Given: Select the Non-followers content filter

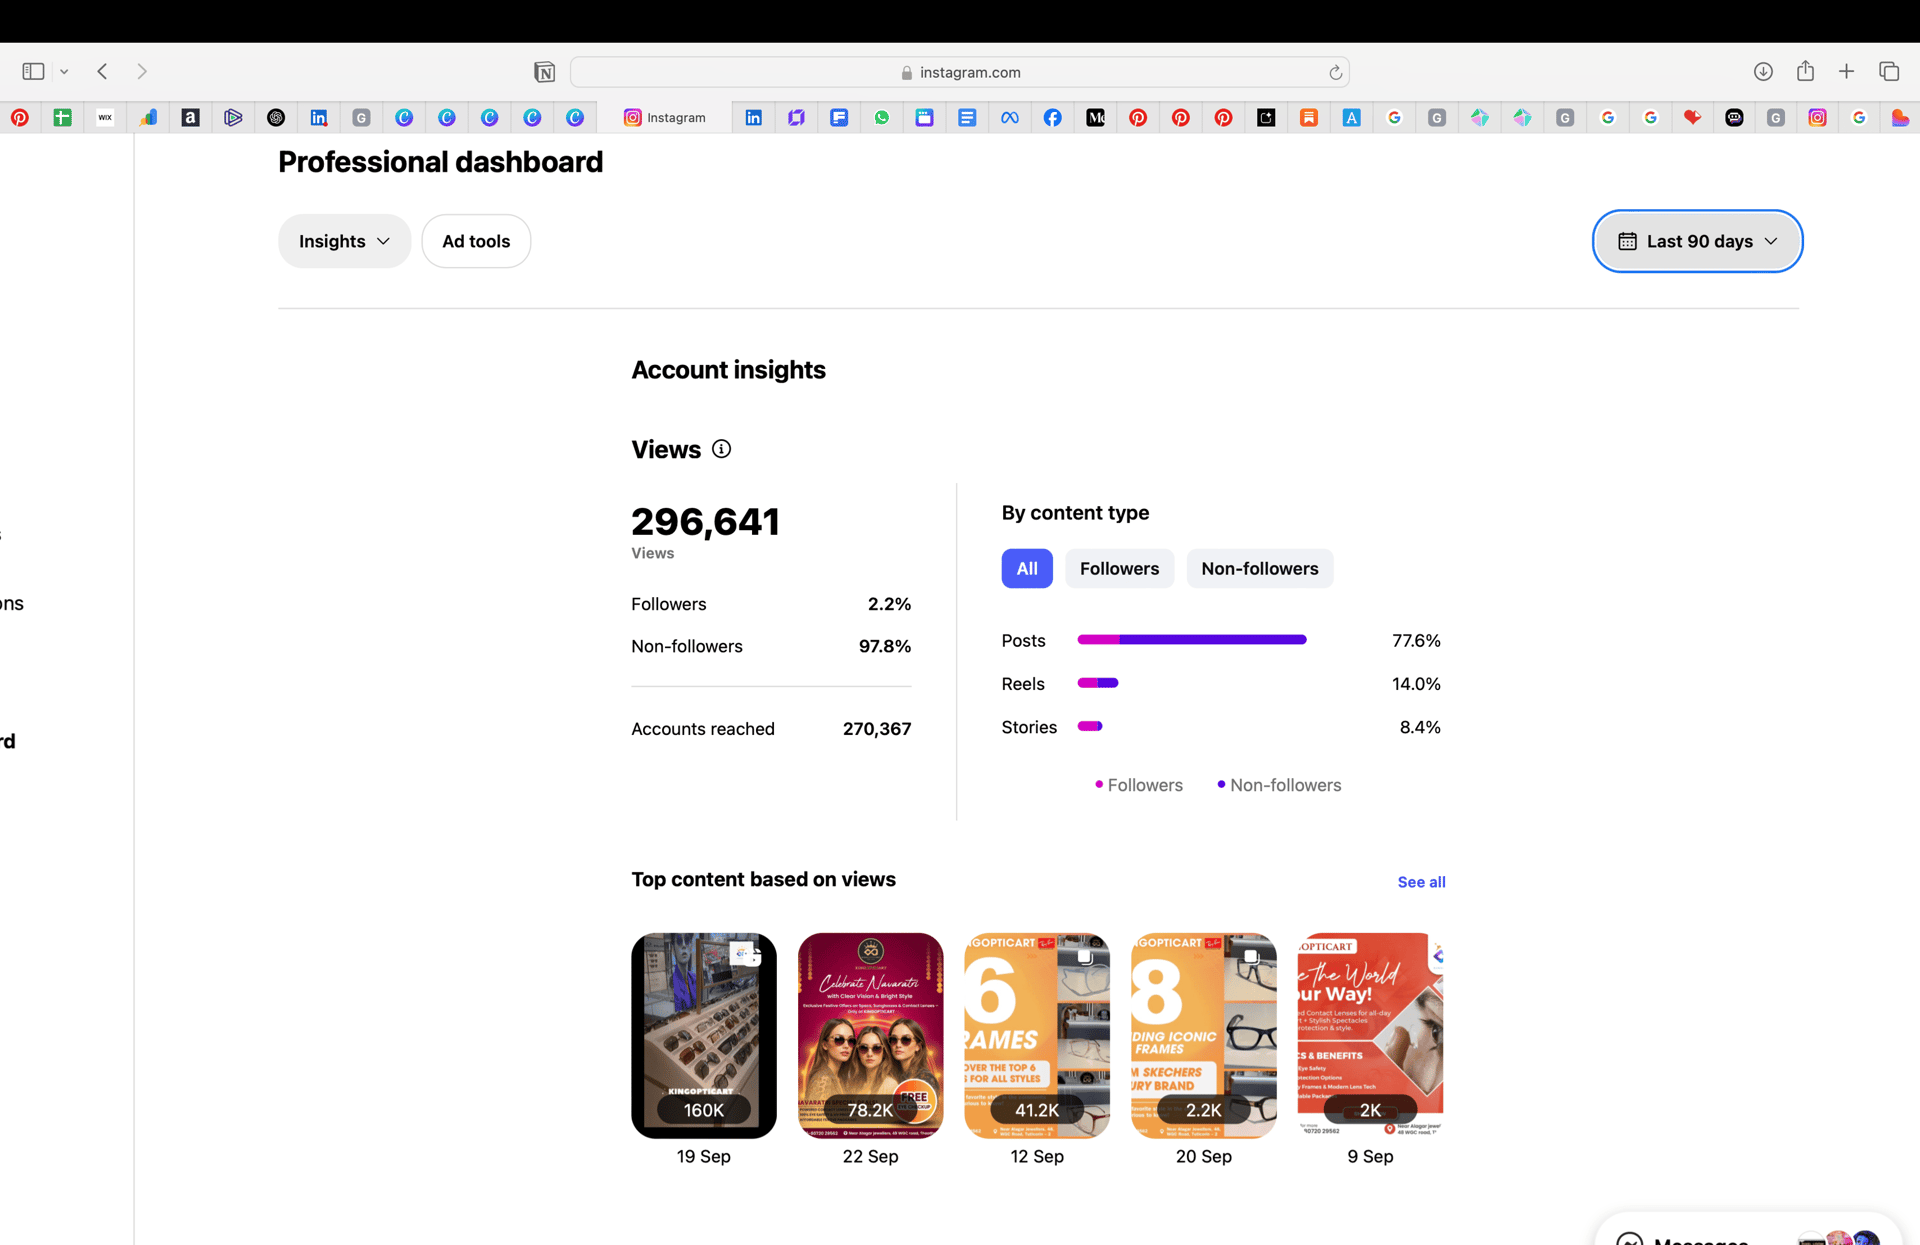Looking at the screenshot, I should coord(1259,568).
